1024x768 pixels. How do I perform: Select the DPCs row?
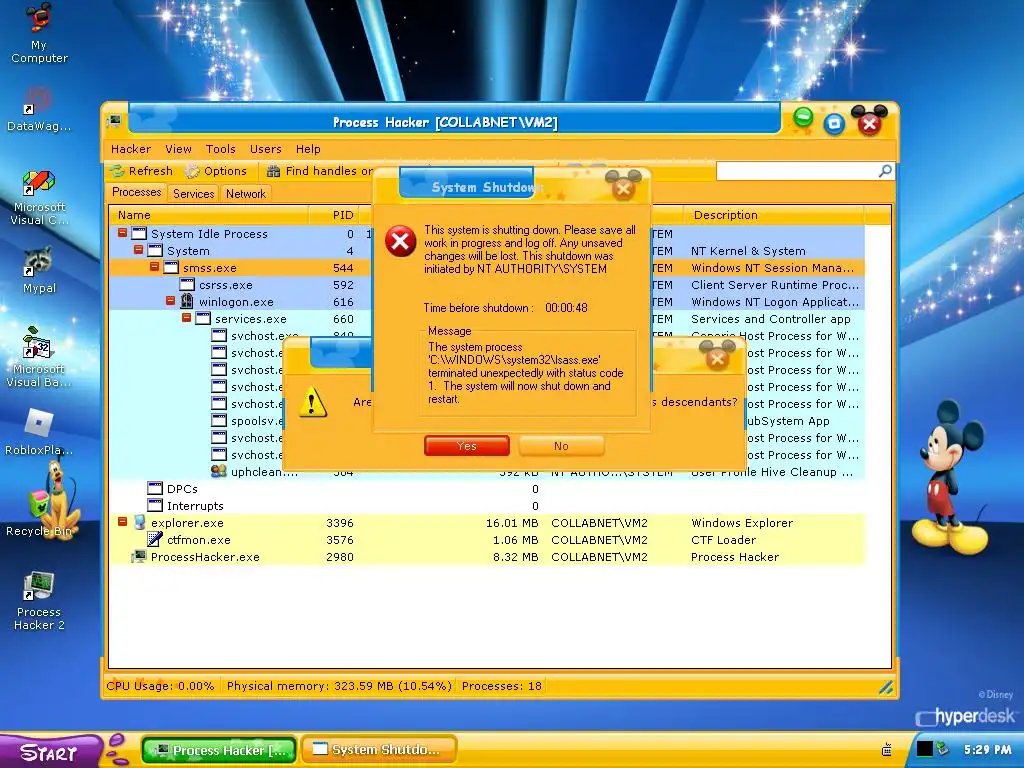(487, 488)
